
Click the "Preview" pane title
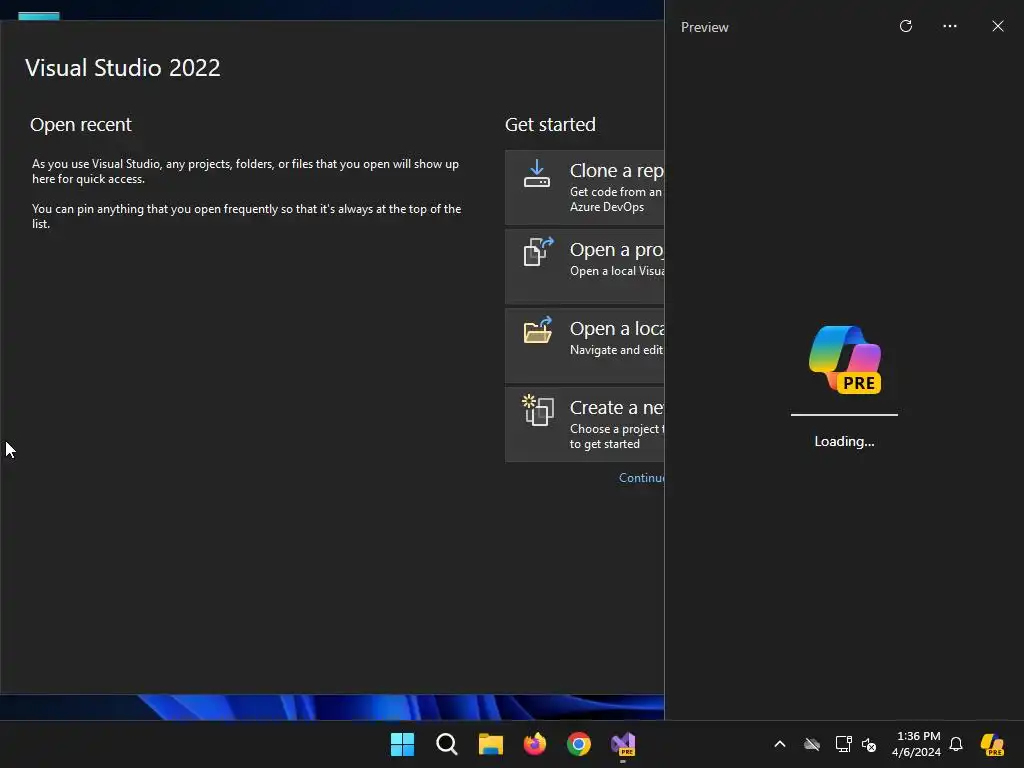tap(705, 27)
